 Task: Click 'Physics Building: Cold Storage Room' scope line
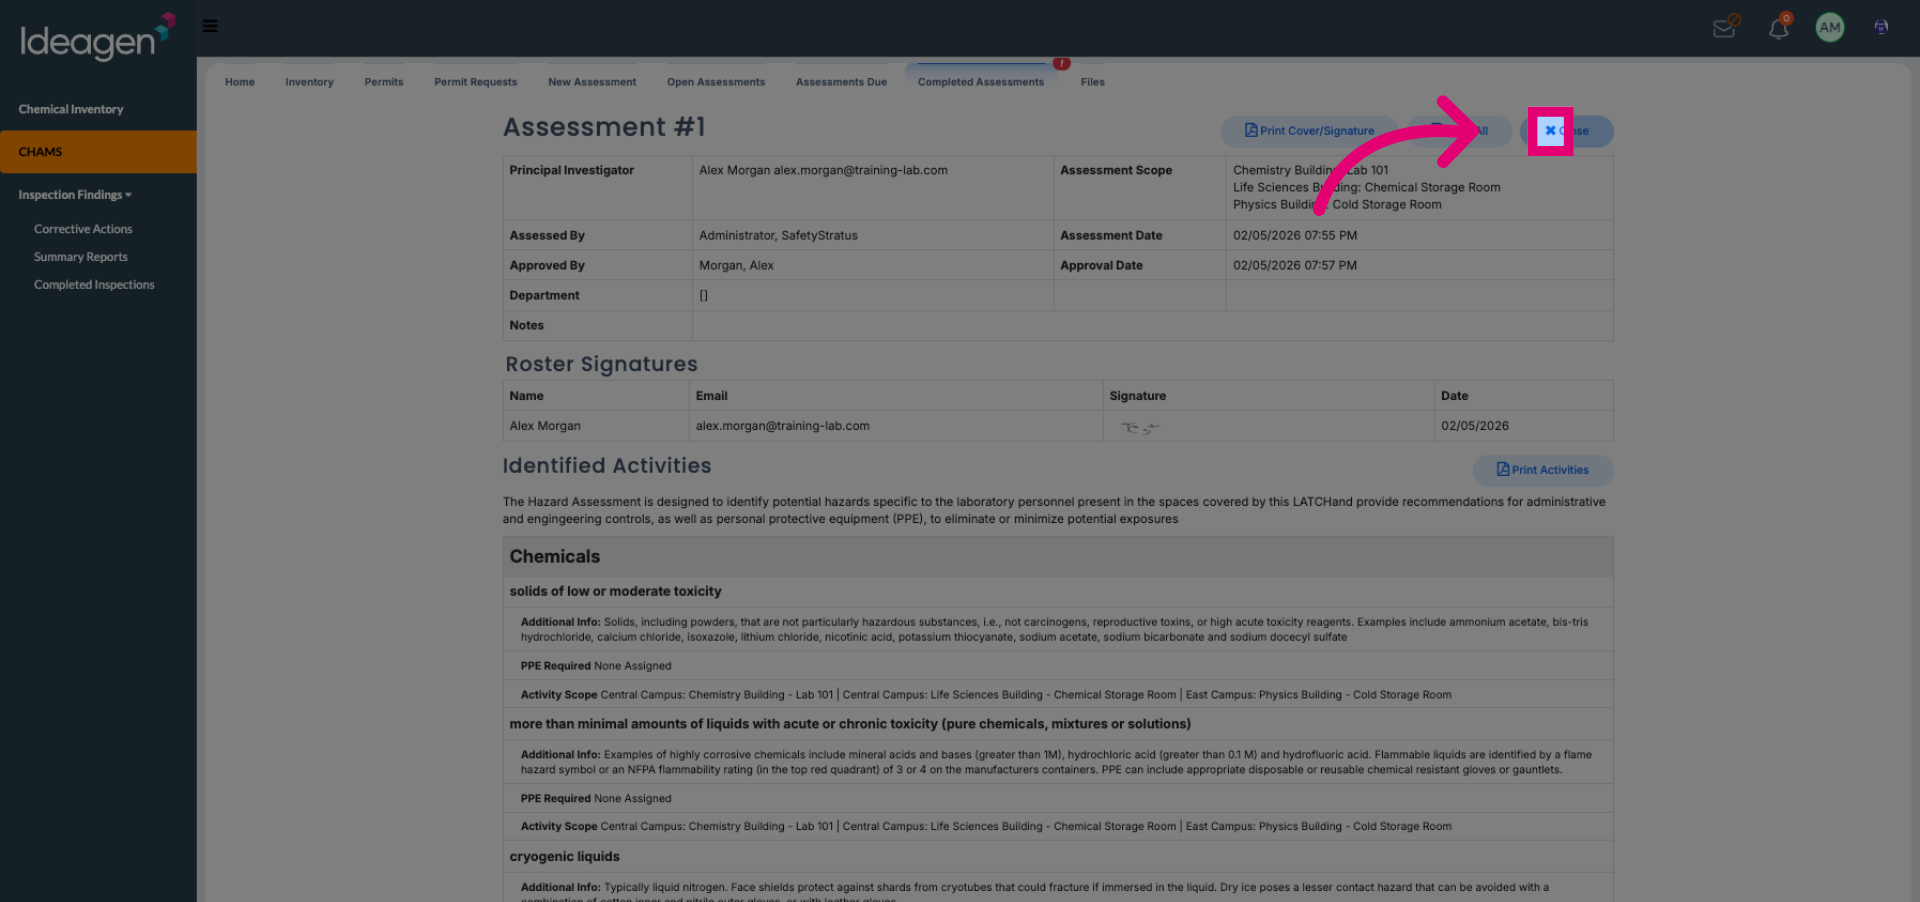[1337, 205]
